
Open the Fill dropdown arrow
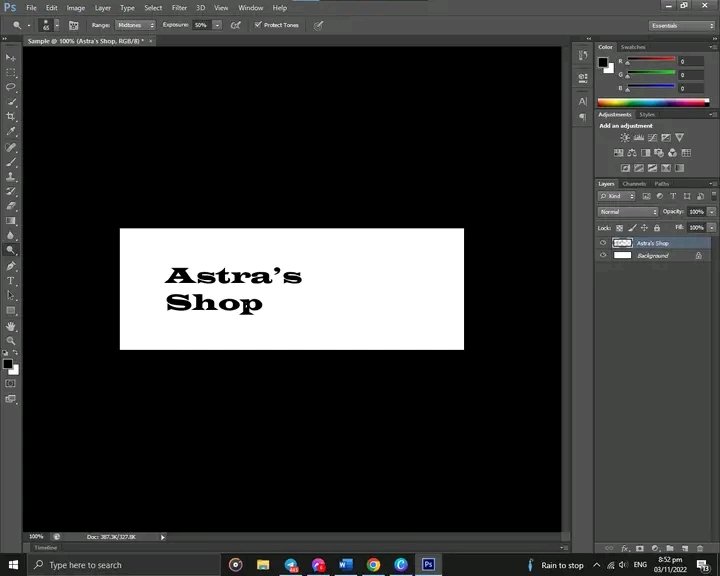(712, 227)
